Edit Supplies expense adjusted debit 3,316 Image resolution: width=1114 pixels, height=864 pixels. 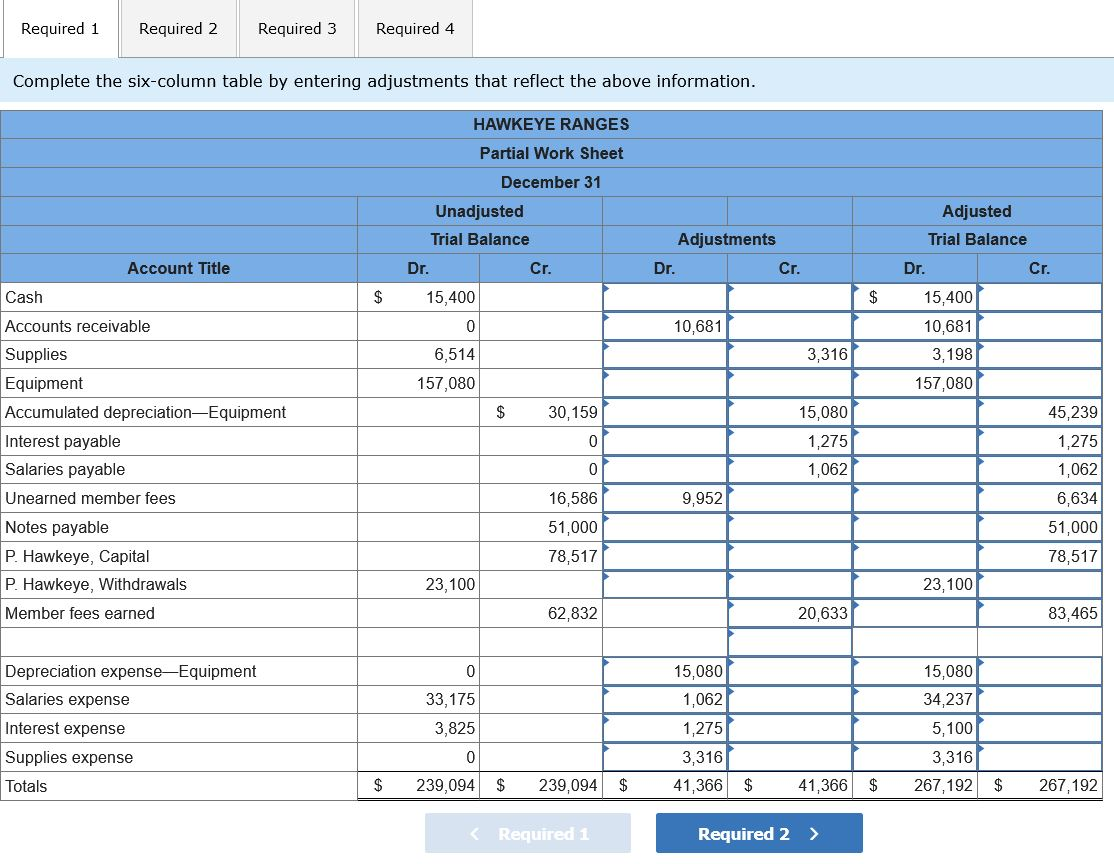point(915,757)
